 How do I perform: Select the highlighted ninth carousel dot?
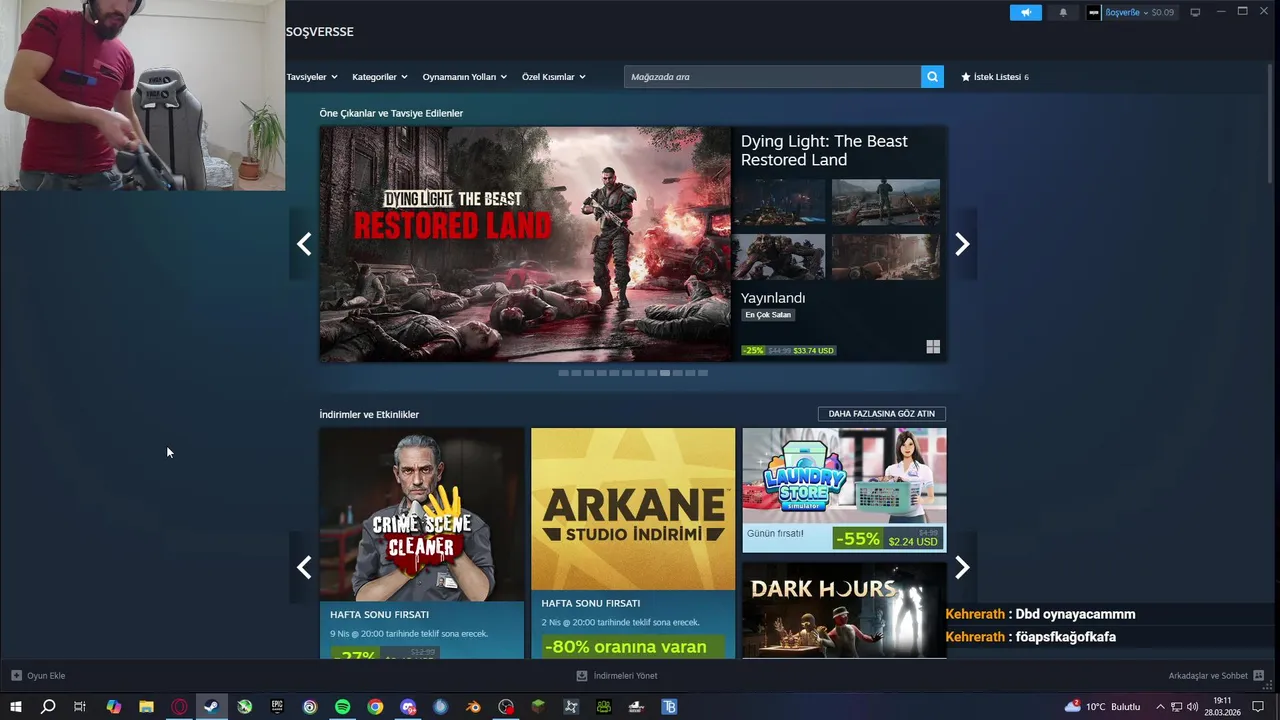[x=665, y=373]
